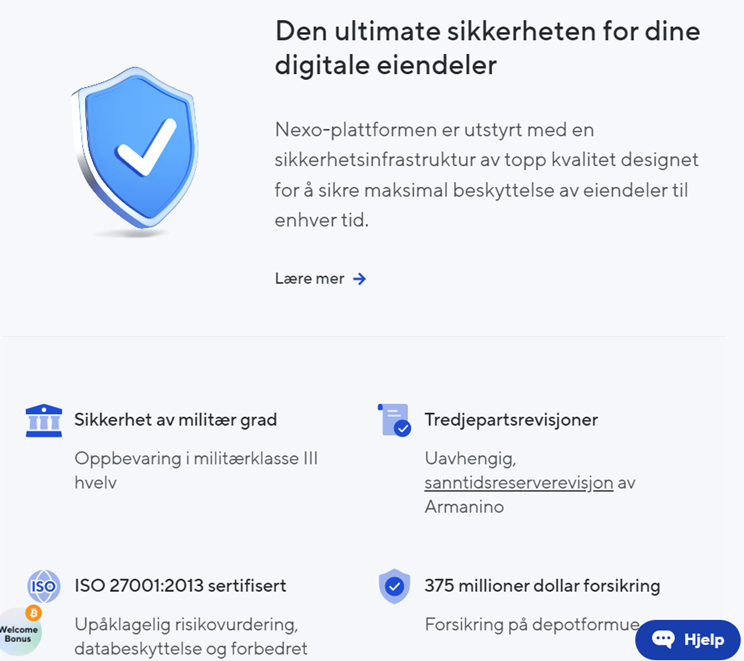Click the Forsikring på depotformue text
Screen dimensions: 744x661
pos(532,624)
